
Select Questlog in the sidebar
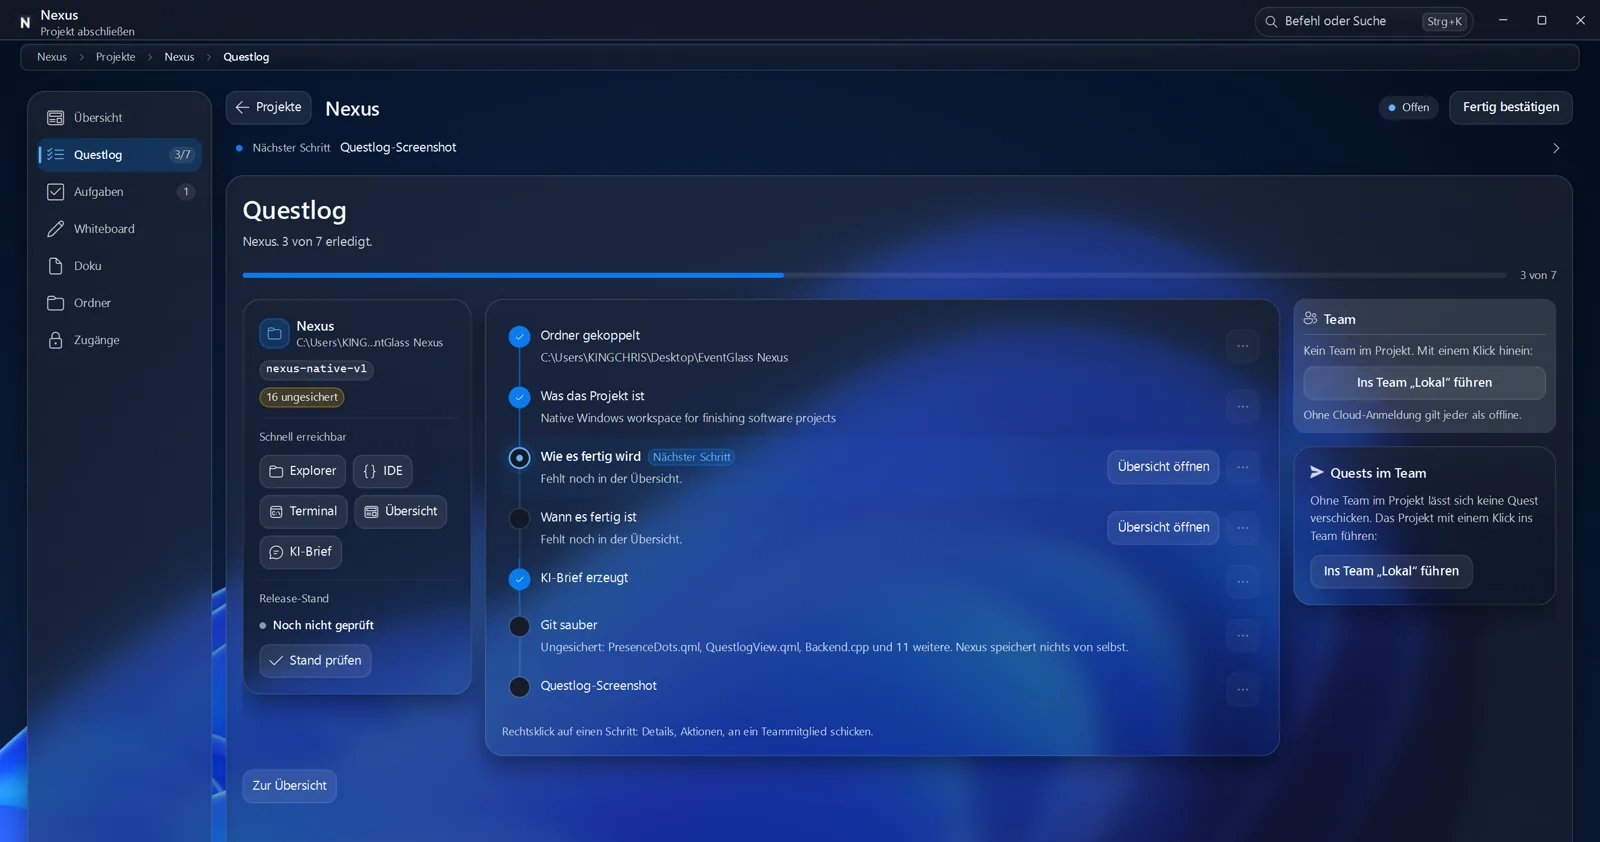[119, 155]
